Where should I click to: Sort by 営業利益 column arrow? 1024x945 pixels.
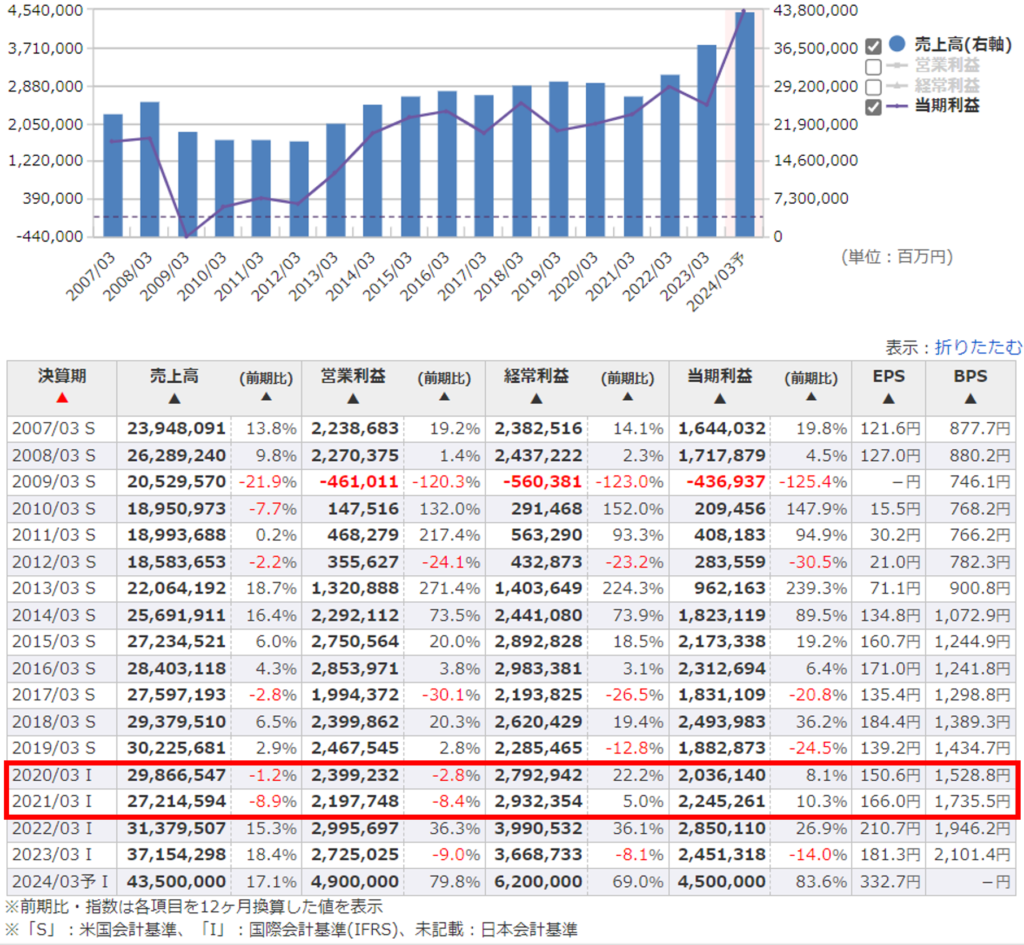pyautogui.click(x=352, y=398)
